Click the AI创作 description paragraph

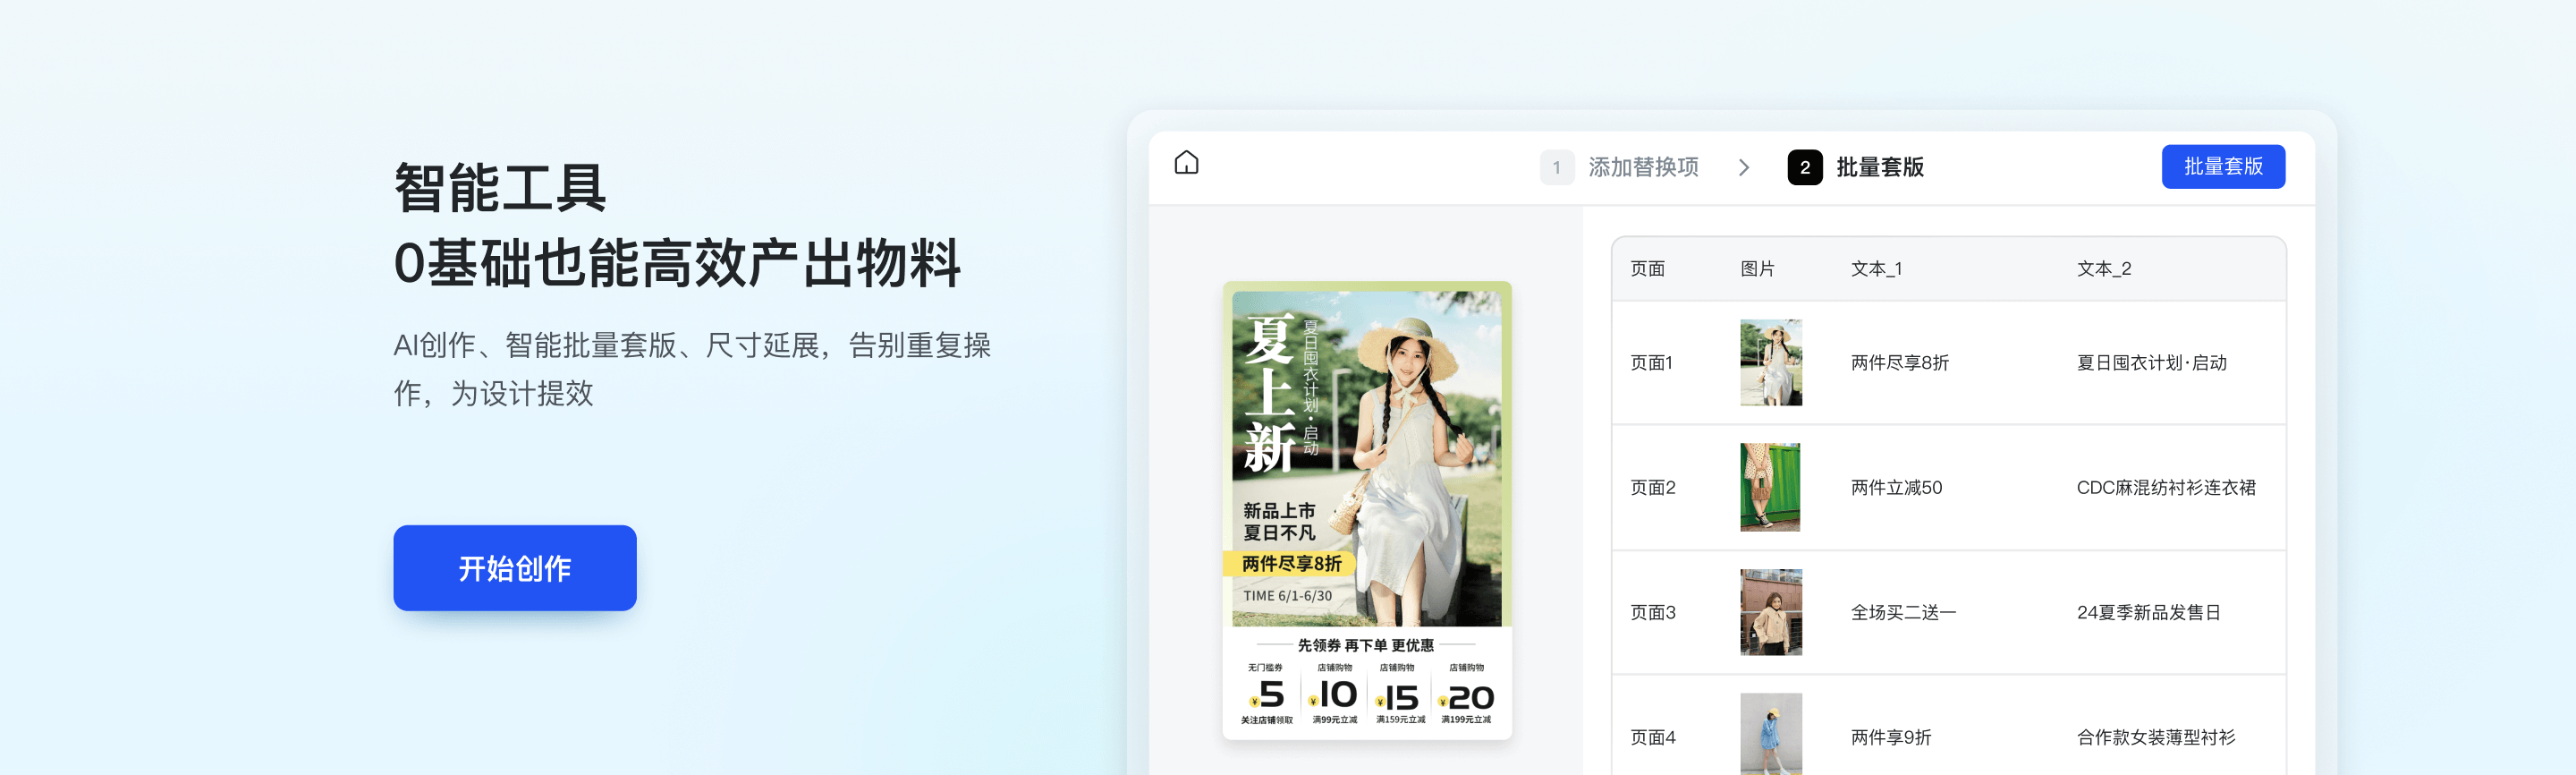[x=692, y=369]
